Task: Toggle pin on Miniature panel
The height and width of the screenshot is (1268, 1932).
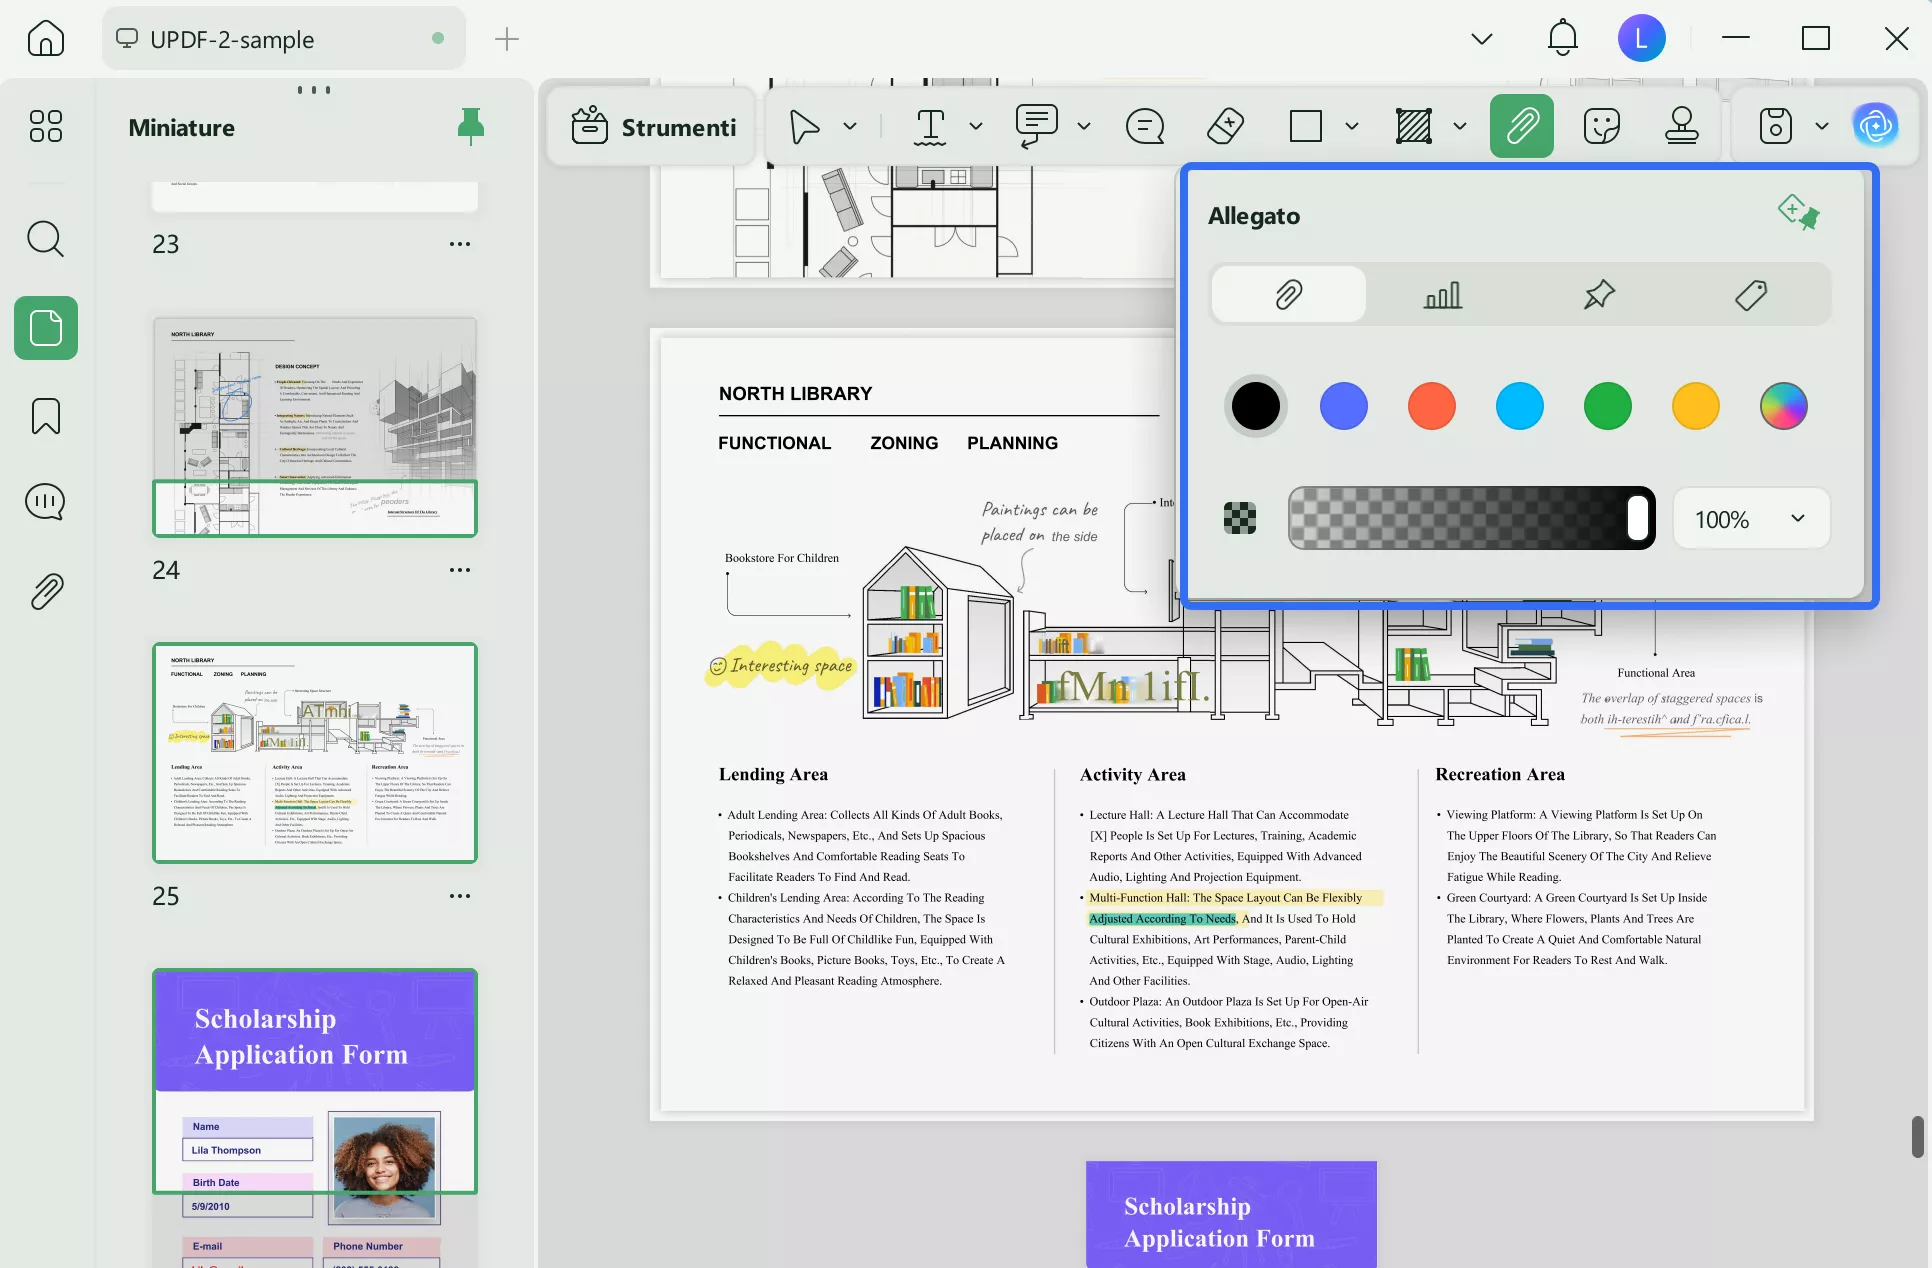Action: point(470,127)
